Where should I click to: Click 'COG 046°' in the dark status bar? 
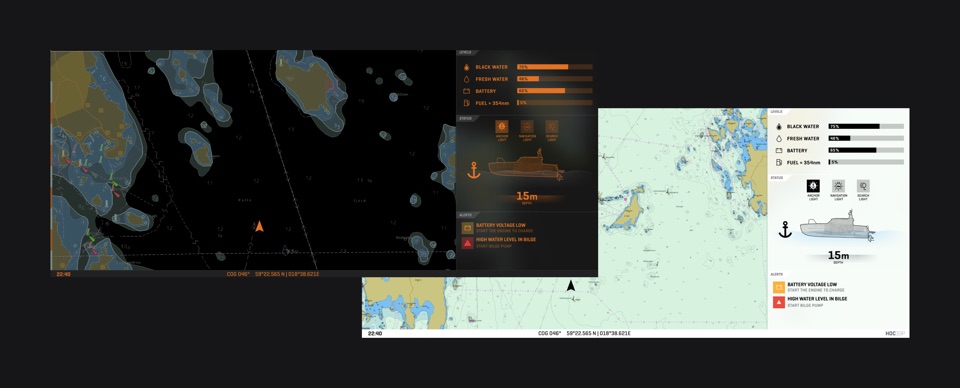tap(238, 274)
